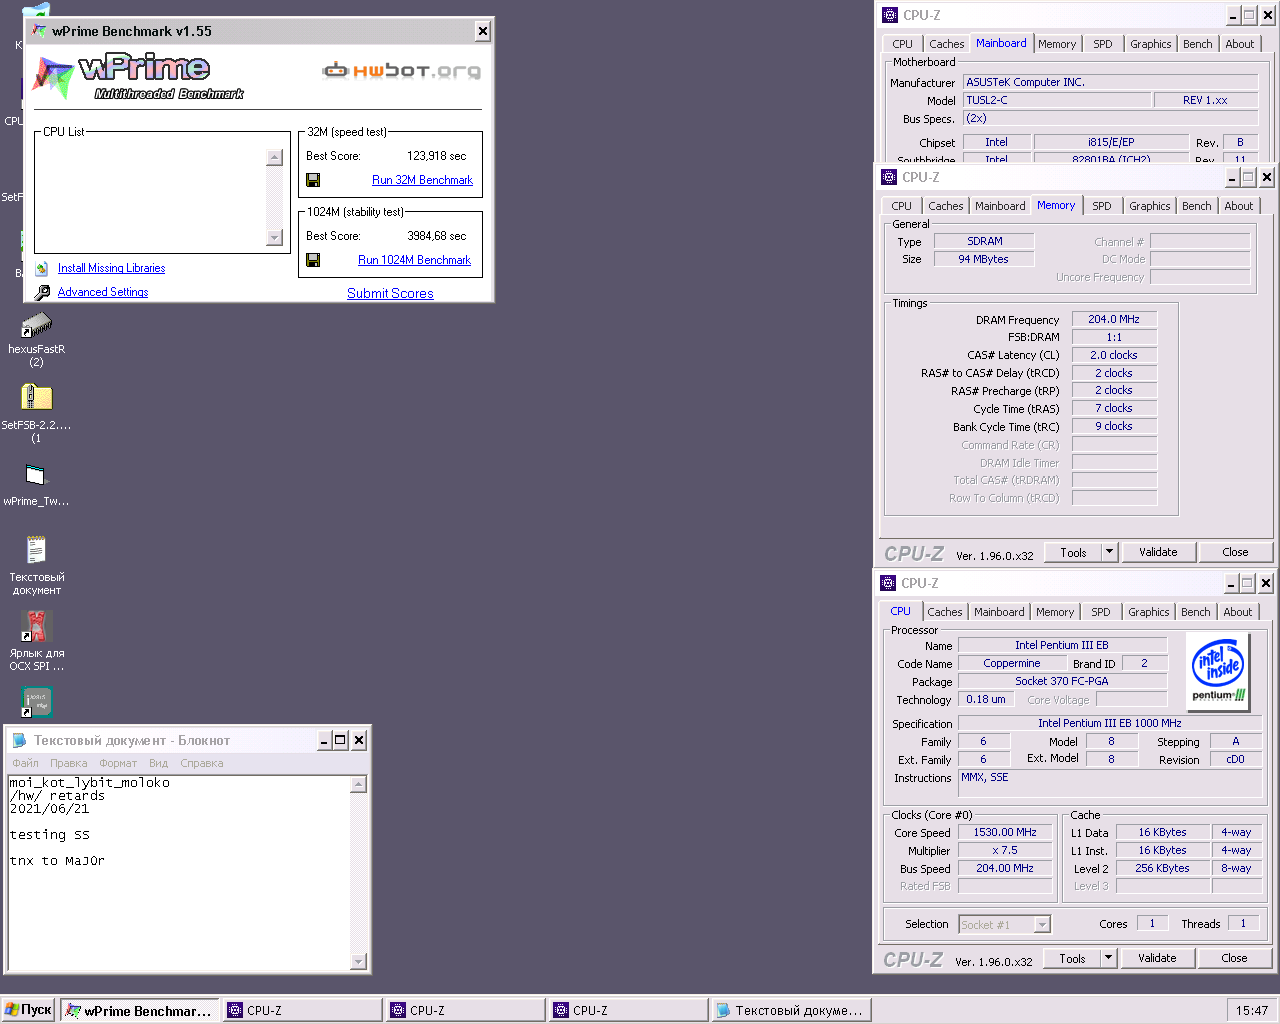The width and height of the screenshot is (1280, 1024).
Task: Select Bench tab in bottom CPU-Z window
Action: coord(1196,612)
